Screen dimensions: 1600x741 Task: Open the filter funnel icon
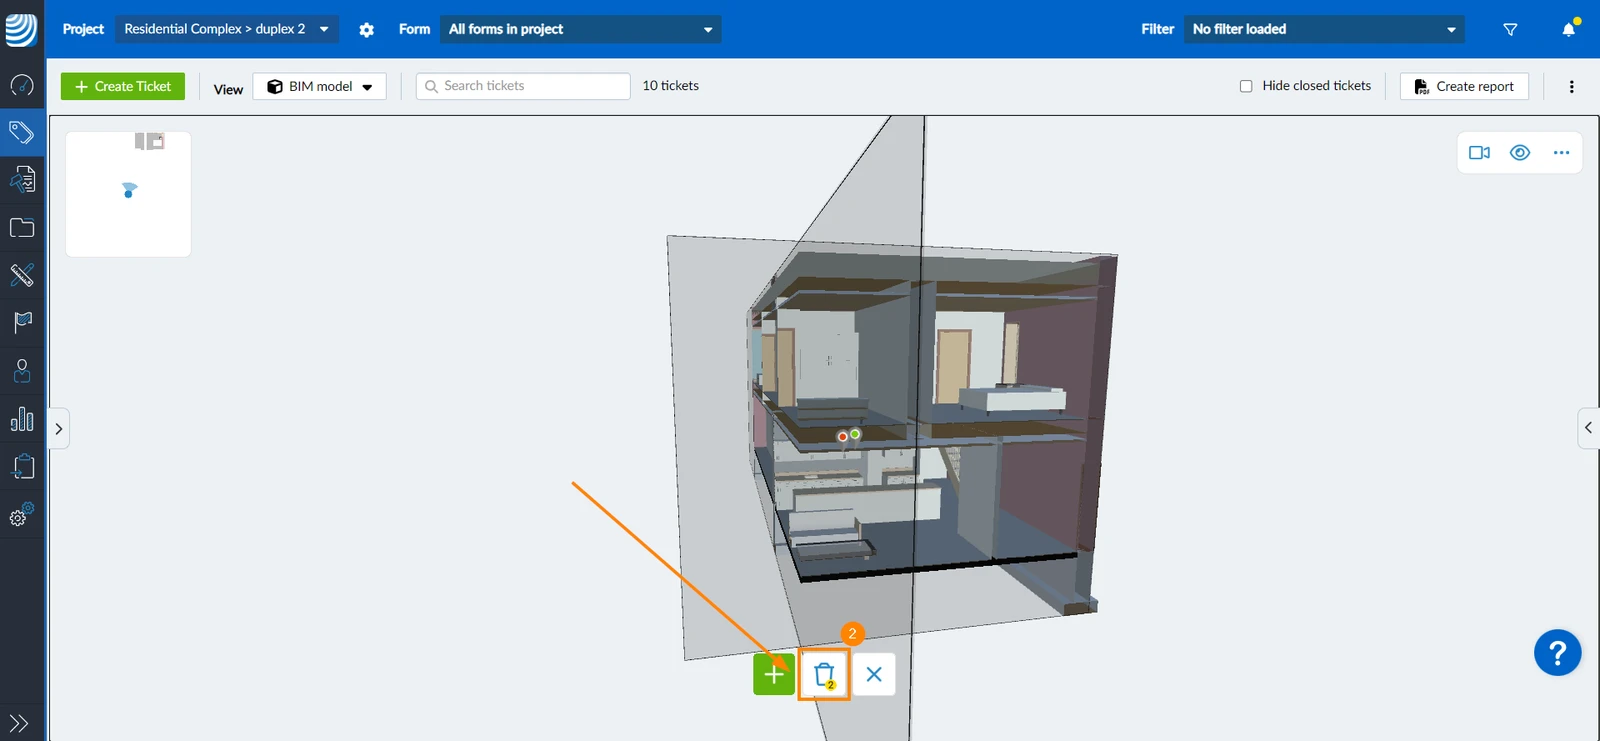point(1511,30)
